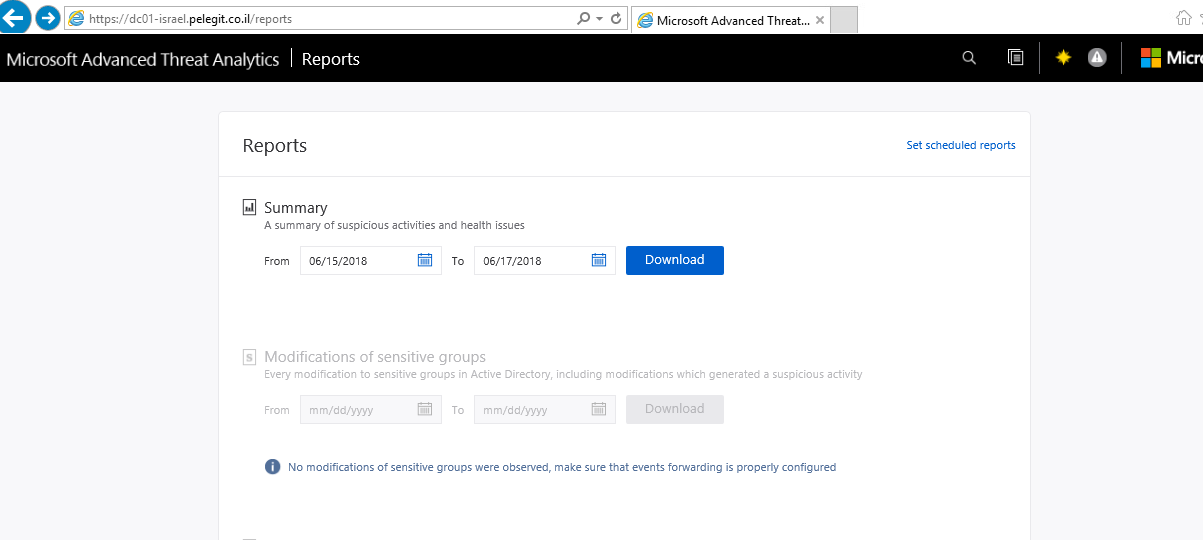This screenshot has width=1203, height=540.
Task: Open calendar picker for Summary To date
Action: point(599,260)
